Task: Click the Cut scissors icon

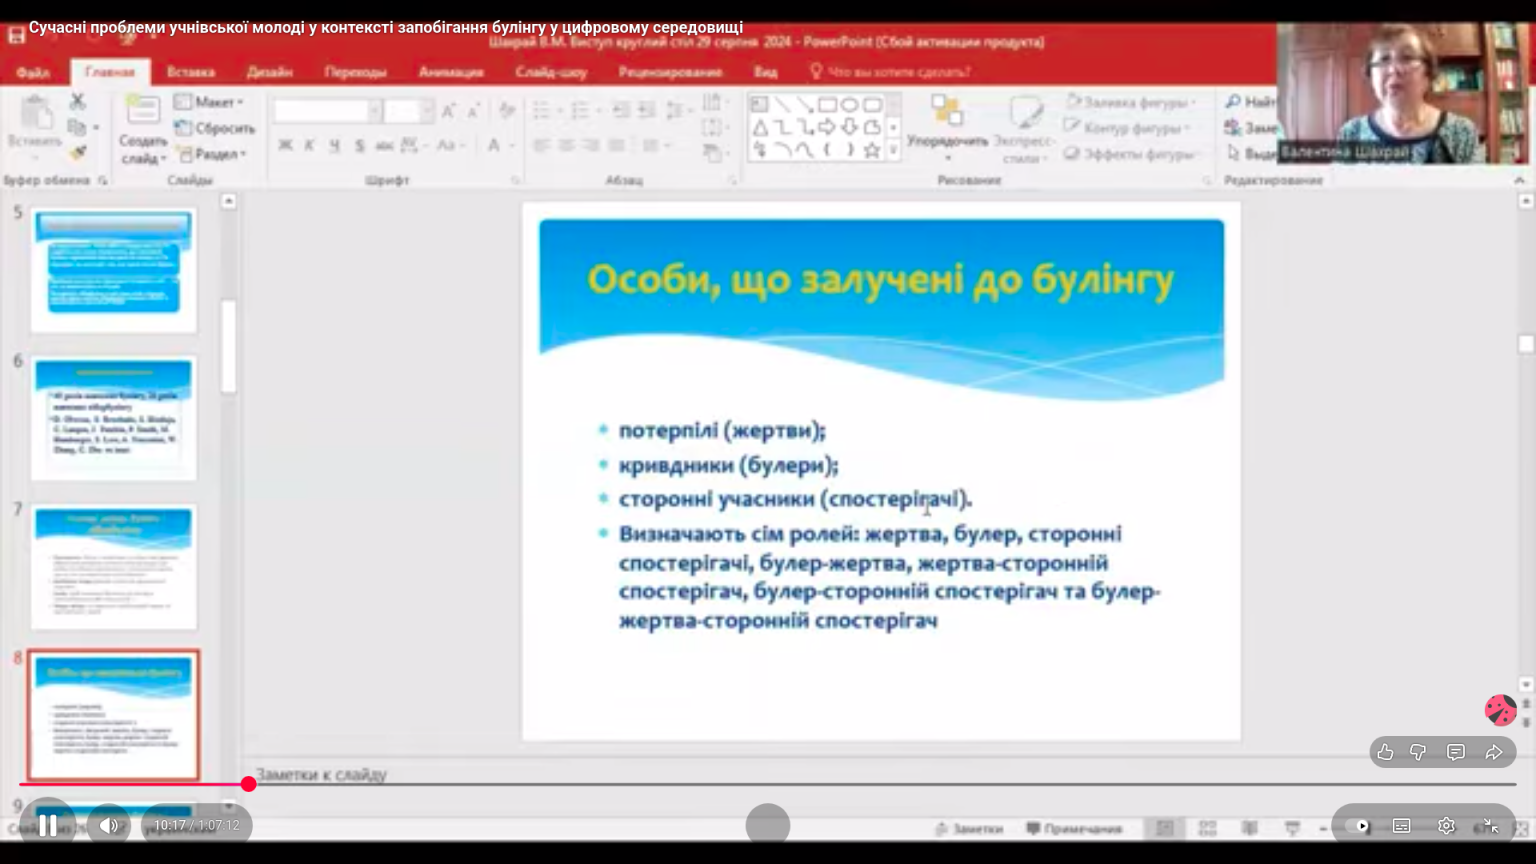Action: [x=77, y=101]
